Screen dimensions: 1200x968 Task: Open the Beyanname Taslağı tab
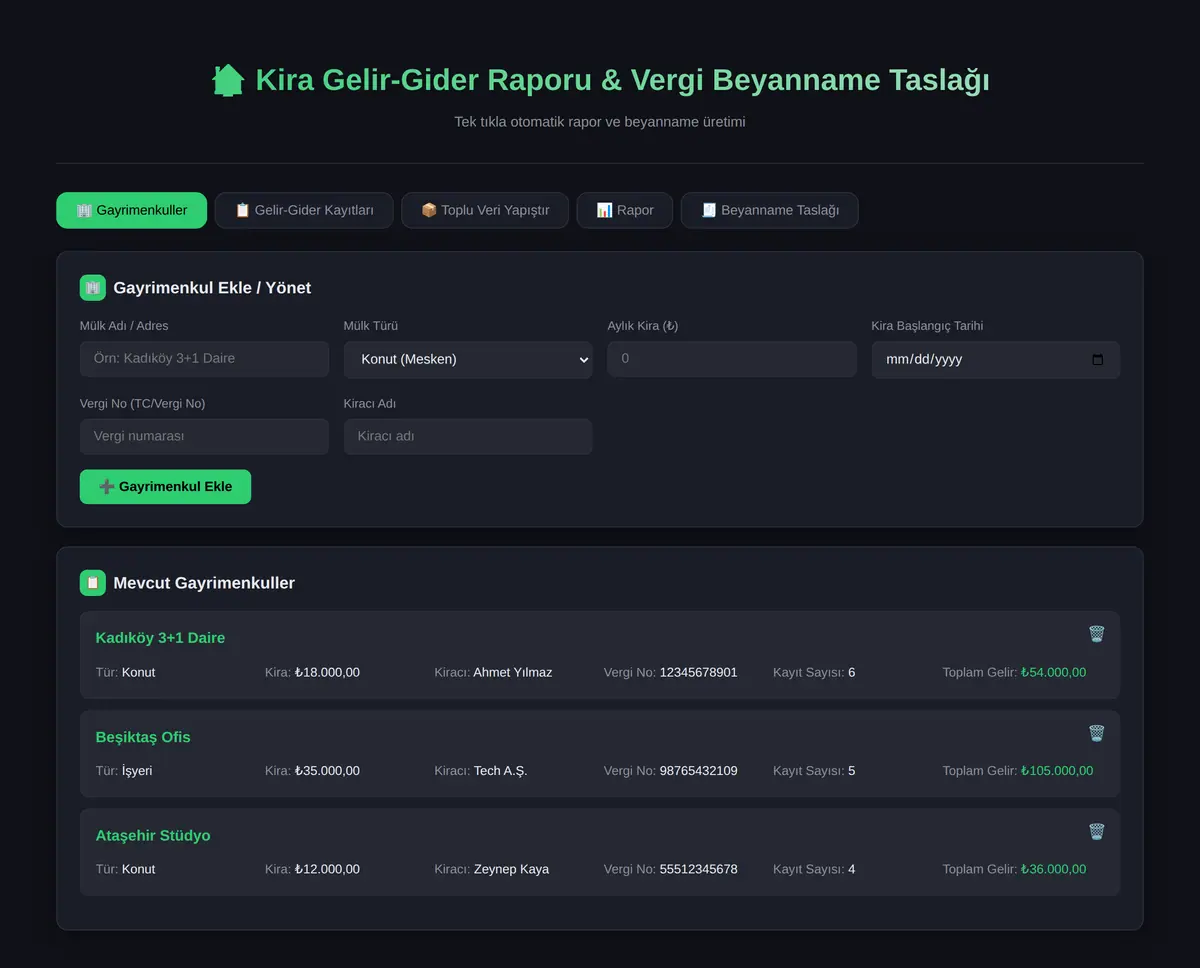770,210
